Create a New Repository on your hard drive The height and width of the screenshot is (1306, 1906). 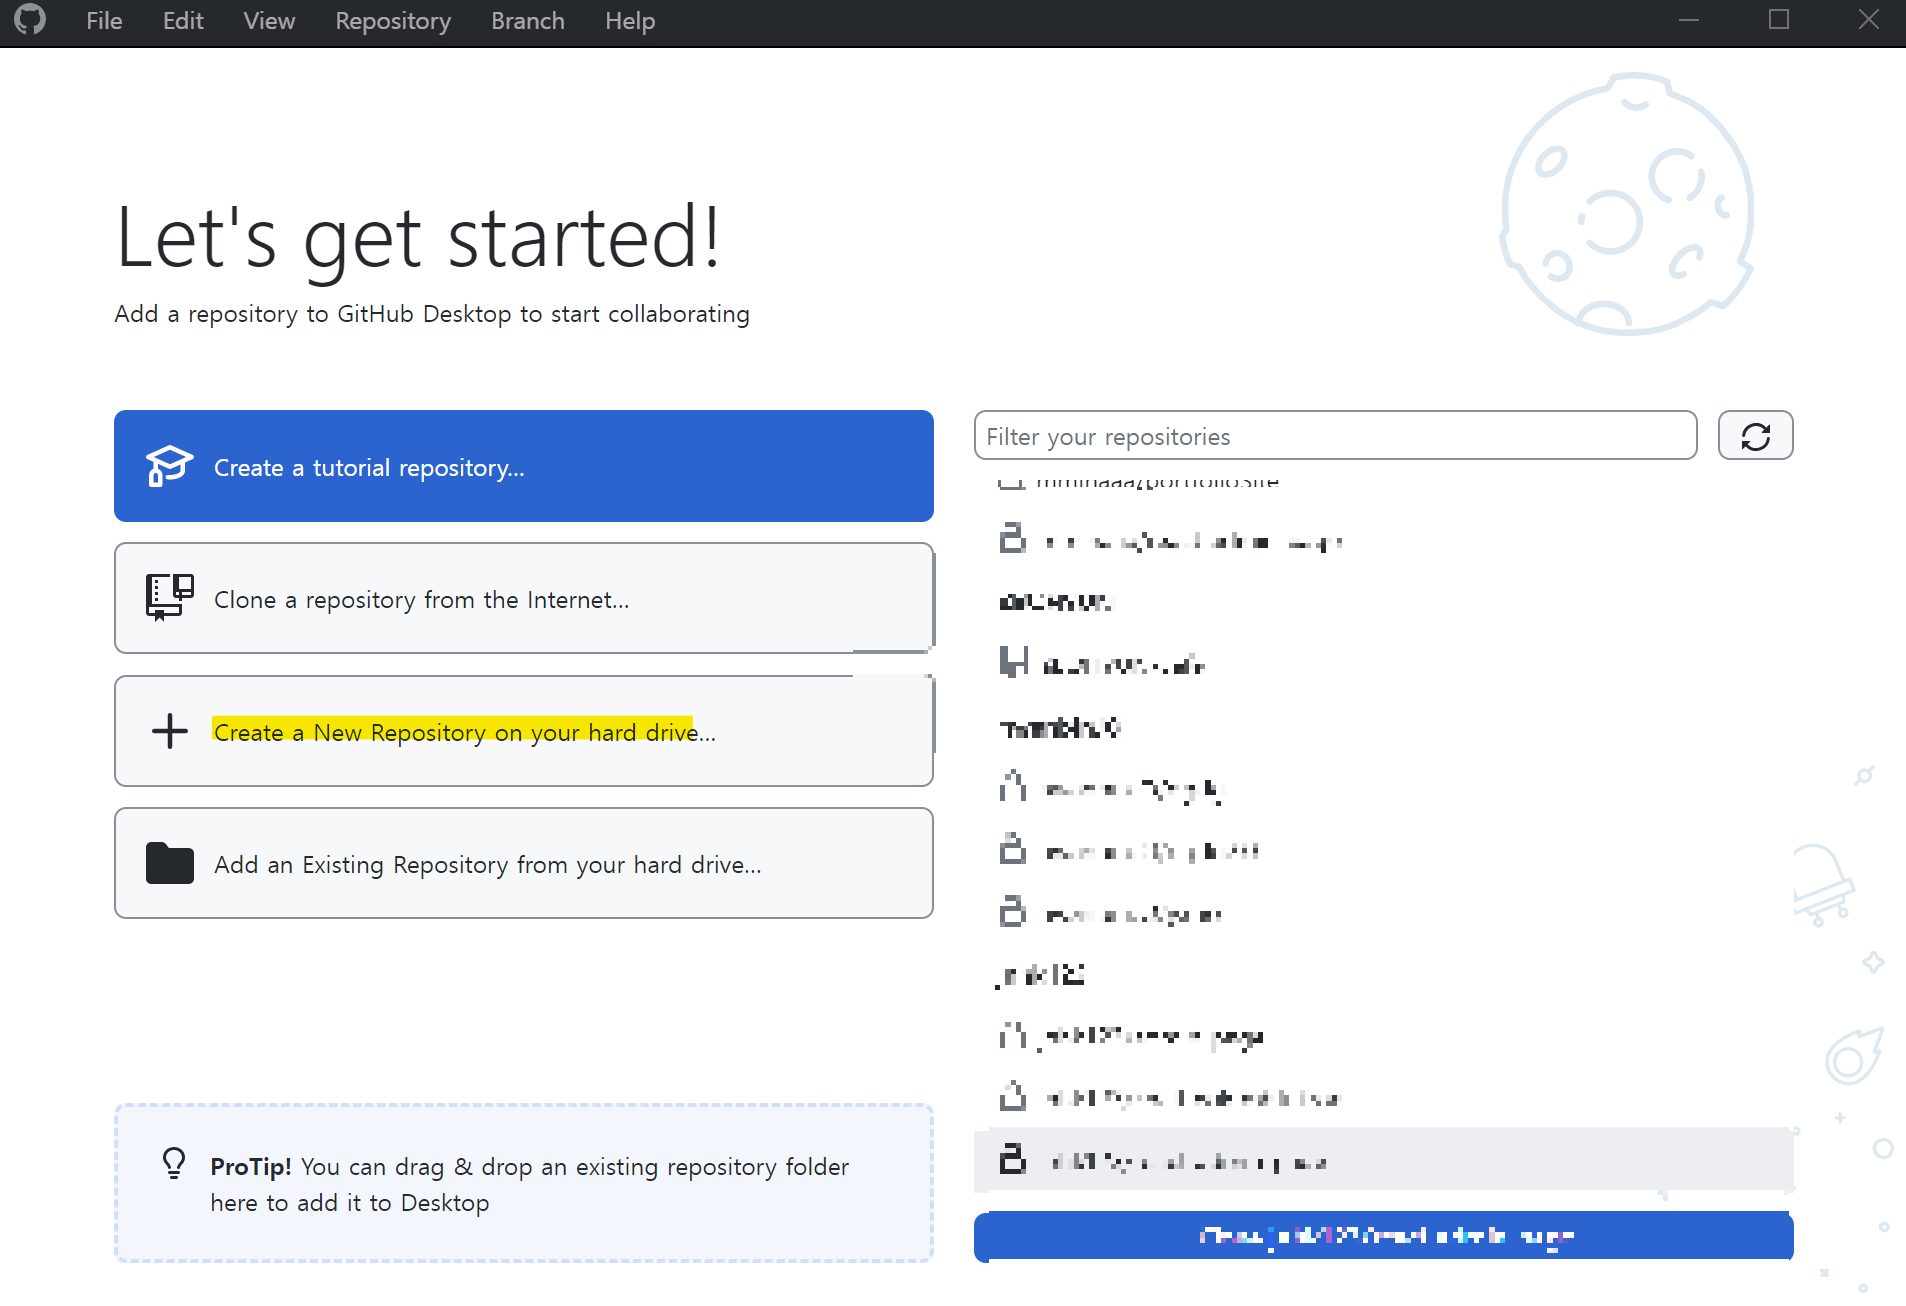pyautogui.click(x=524, y=731)
